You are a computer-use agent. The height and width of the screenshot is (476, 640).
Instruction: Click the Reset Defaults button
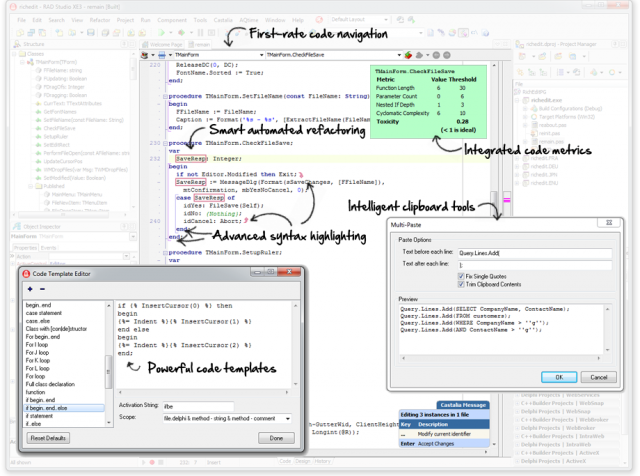point(48,438)
